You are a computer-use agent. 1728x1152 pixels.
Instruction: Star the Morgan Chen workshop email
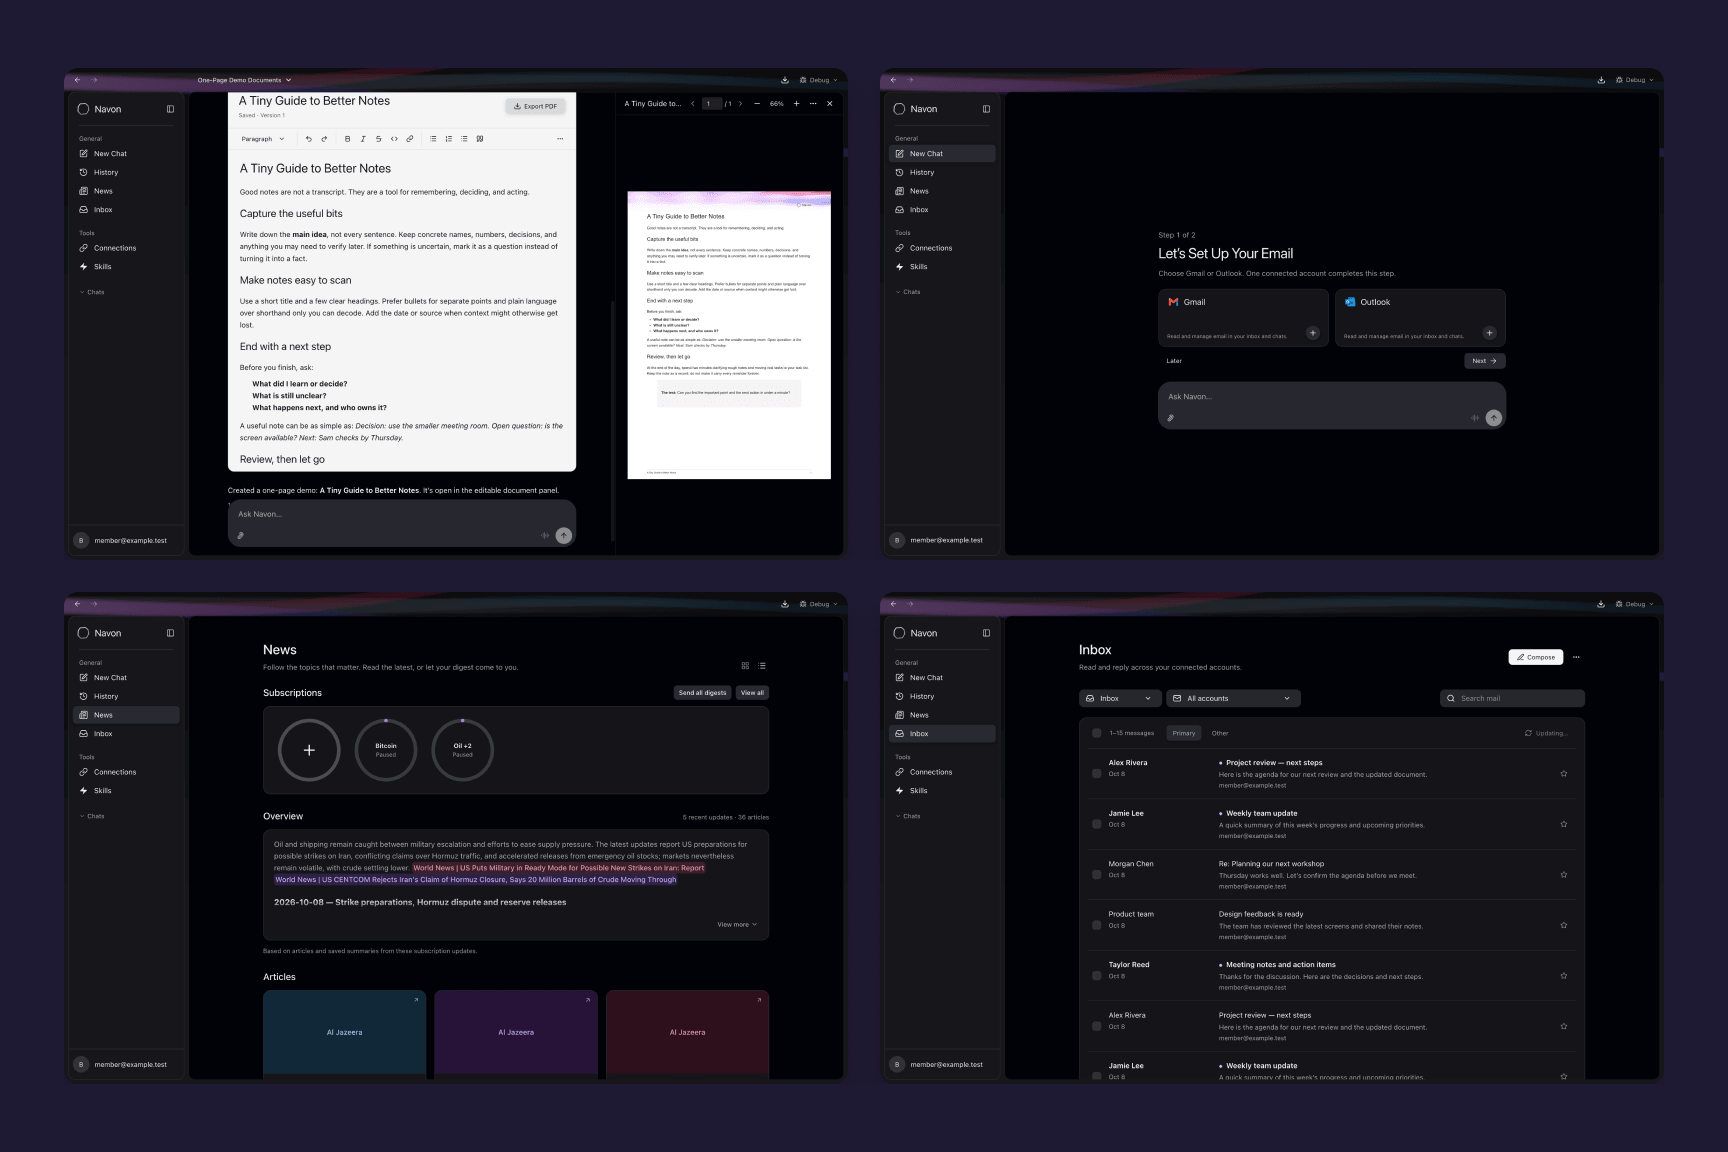tap(1564, 875)
